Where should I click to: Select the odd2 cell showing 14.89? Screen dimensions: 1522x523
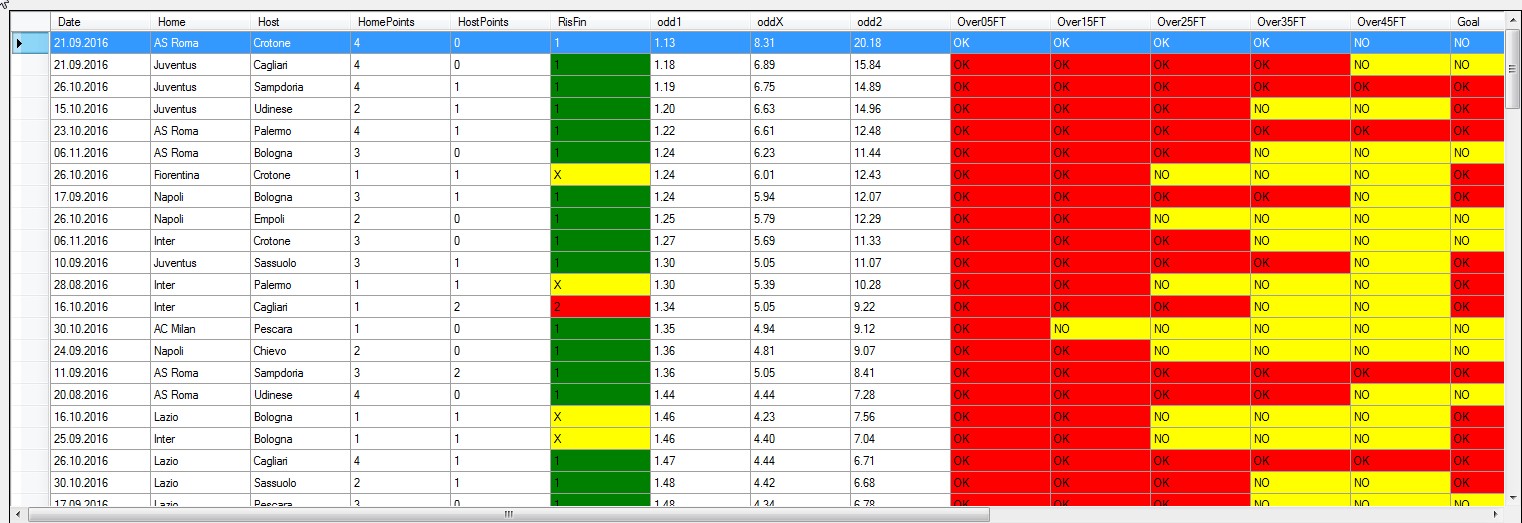pyautogui.click(x=900, y=87)
